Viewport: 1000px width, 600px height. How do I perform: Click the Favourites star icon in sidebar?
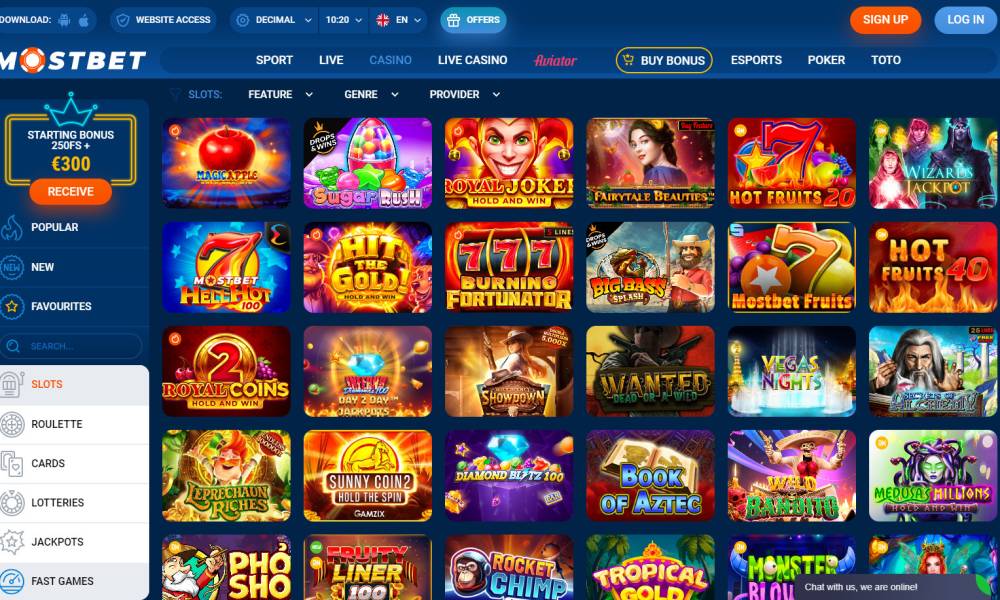coord(11,307)
